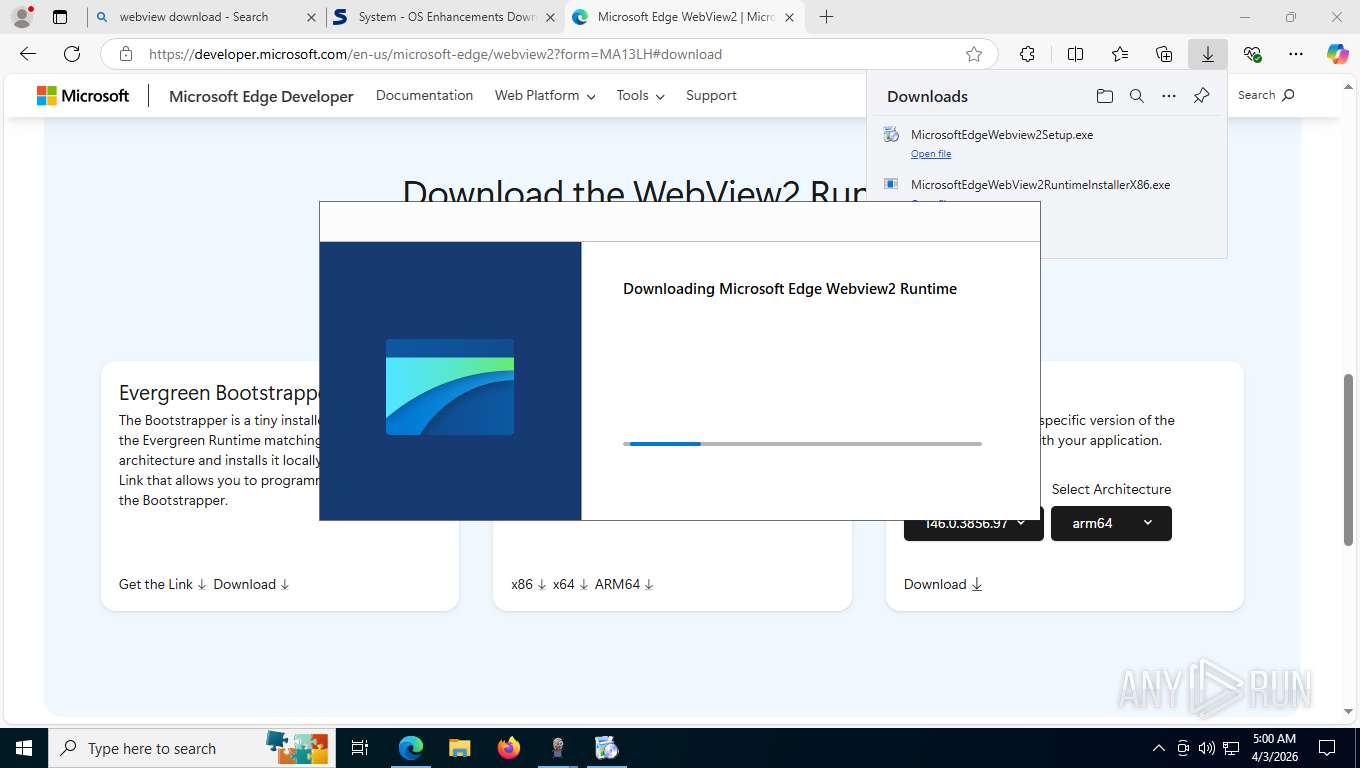Screen dimensions: 1360x768
Task: Download the Evergreen Bootstrapper
Action: (251, 584)
